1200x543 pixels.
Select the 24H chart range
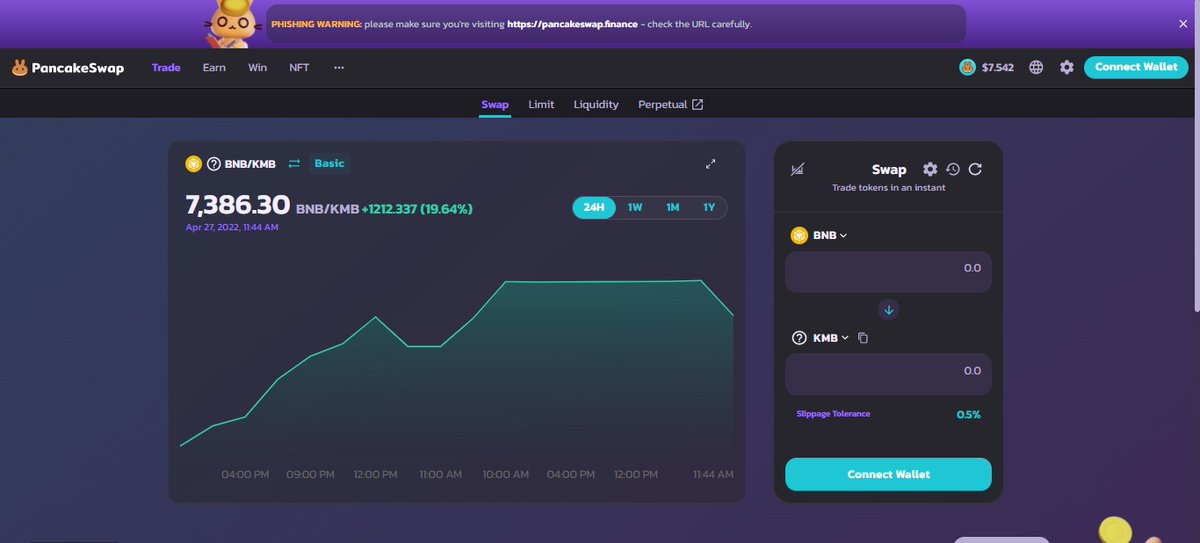coord(594,207)
